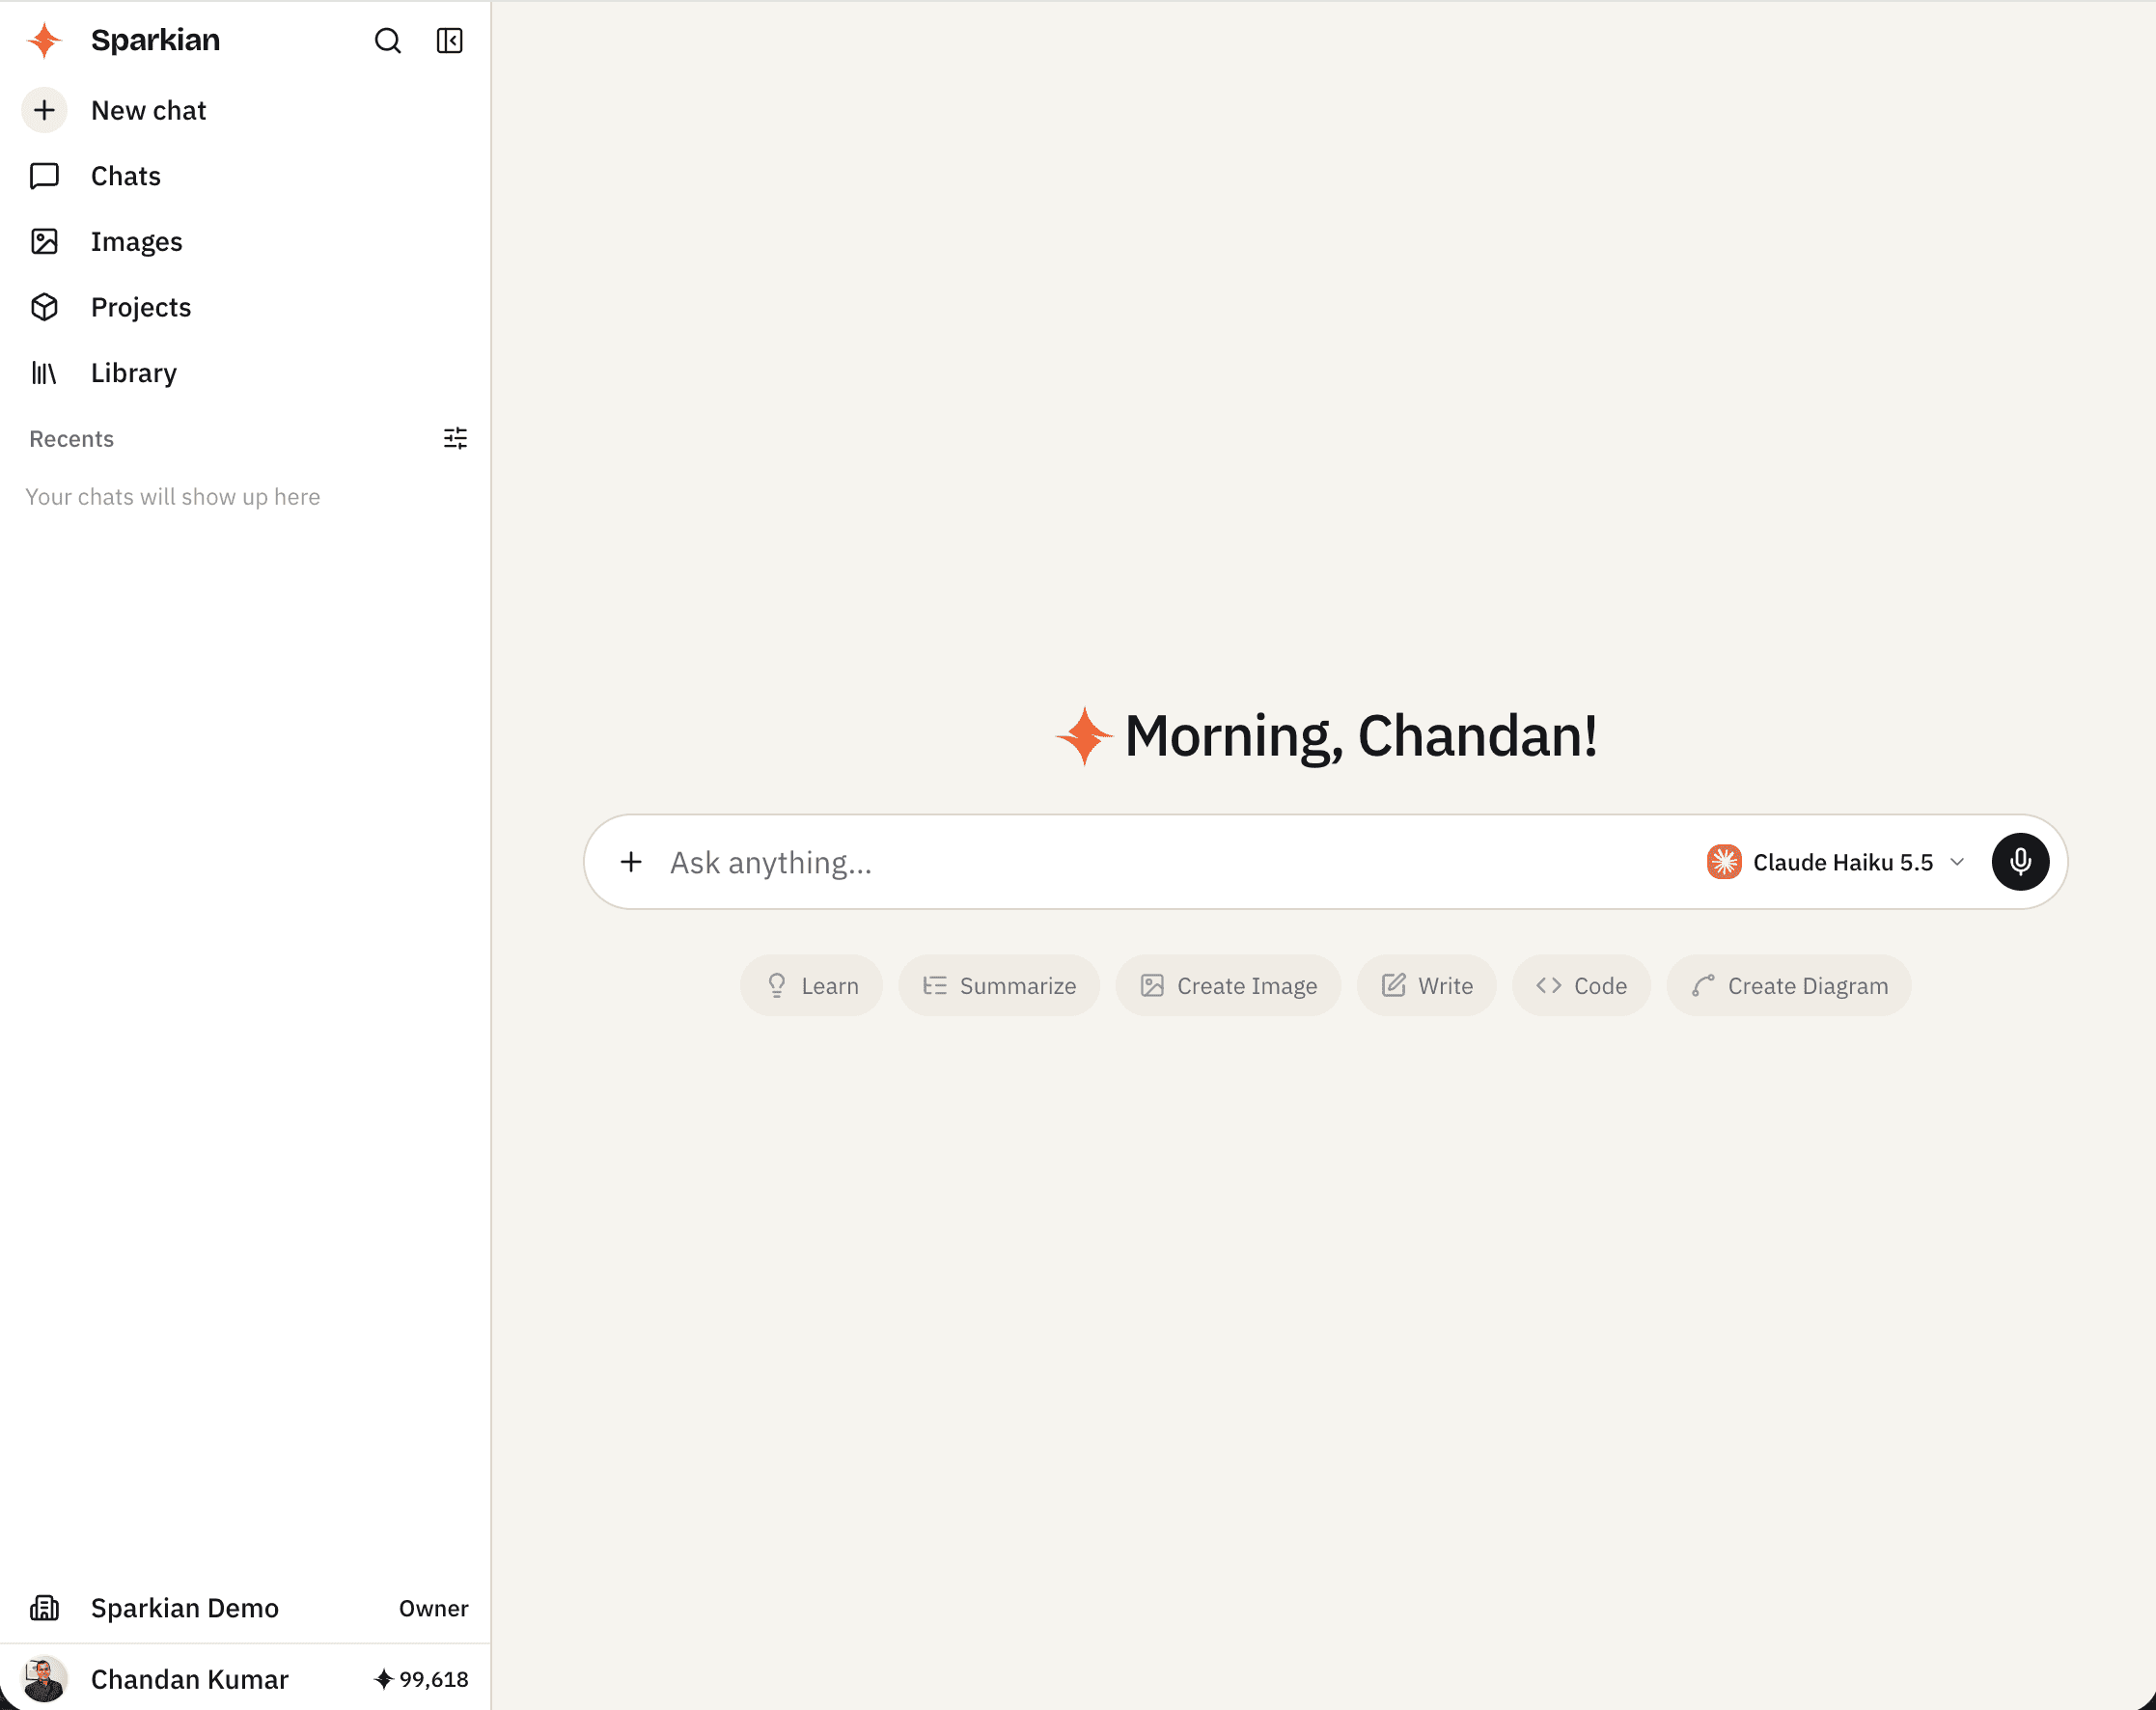Open Projects in the sidebar
This screenshot has width=2156, height=1710.
point(245,307)
